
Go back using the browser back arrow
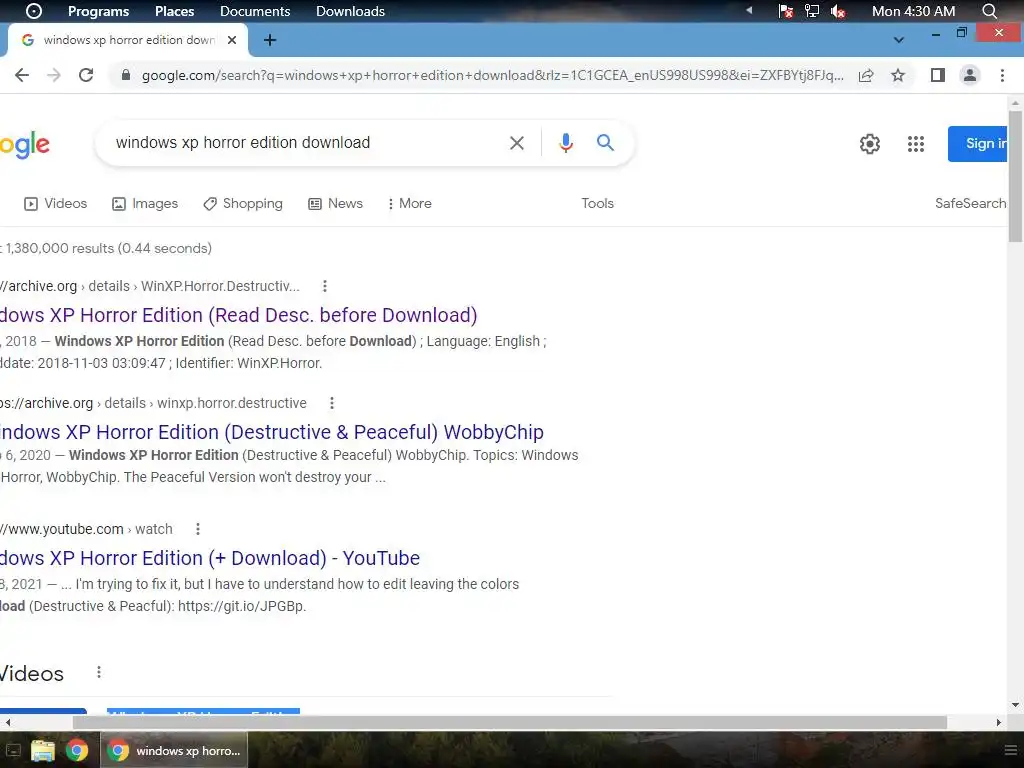(x=22, y=75)
